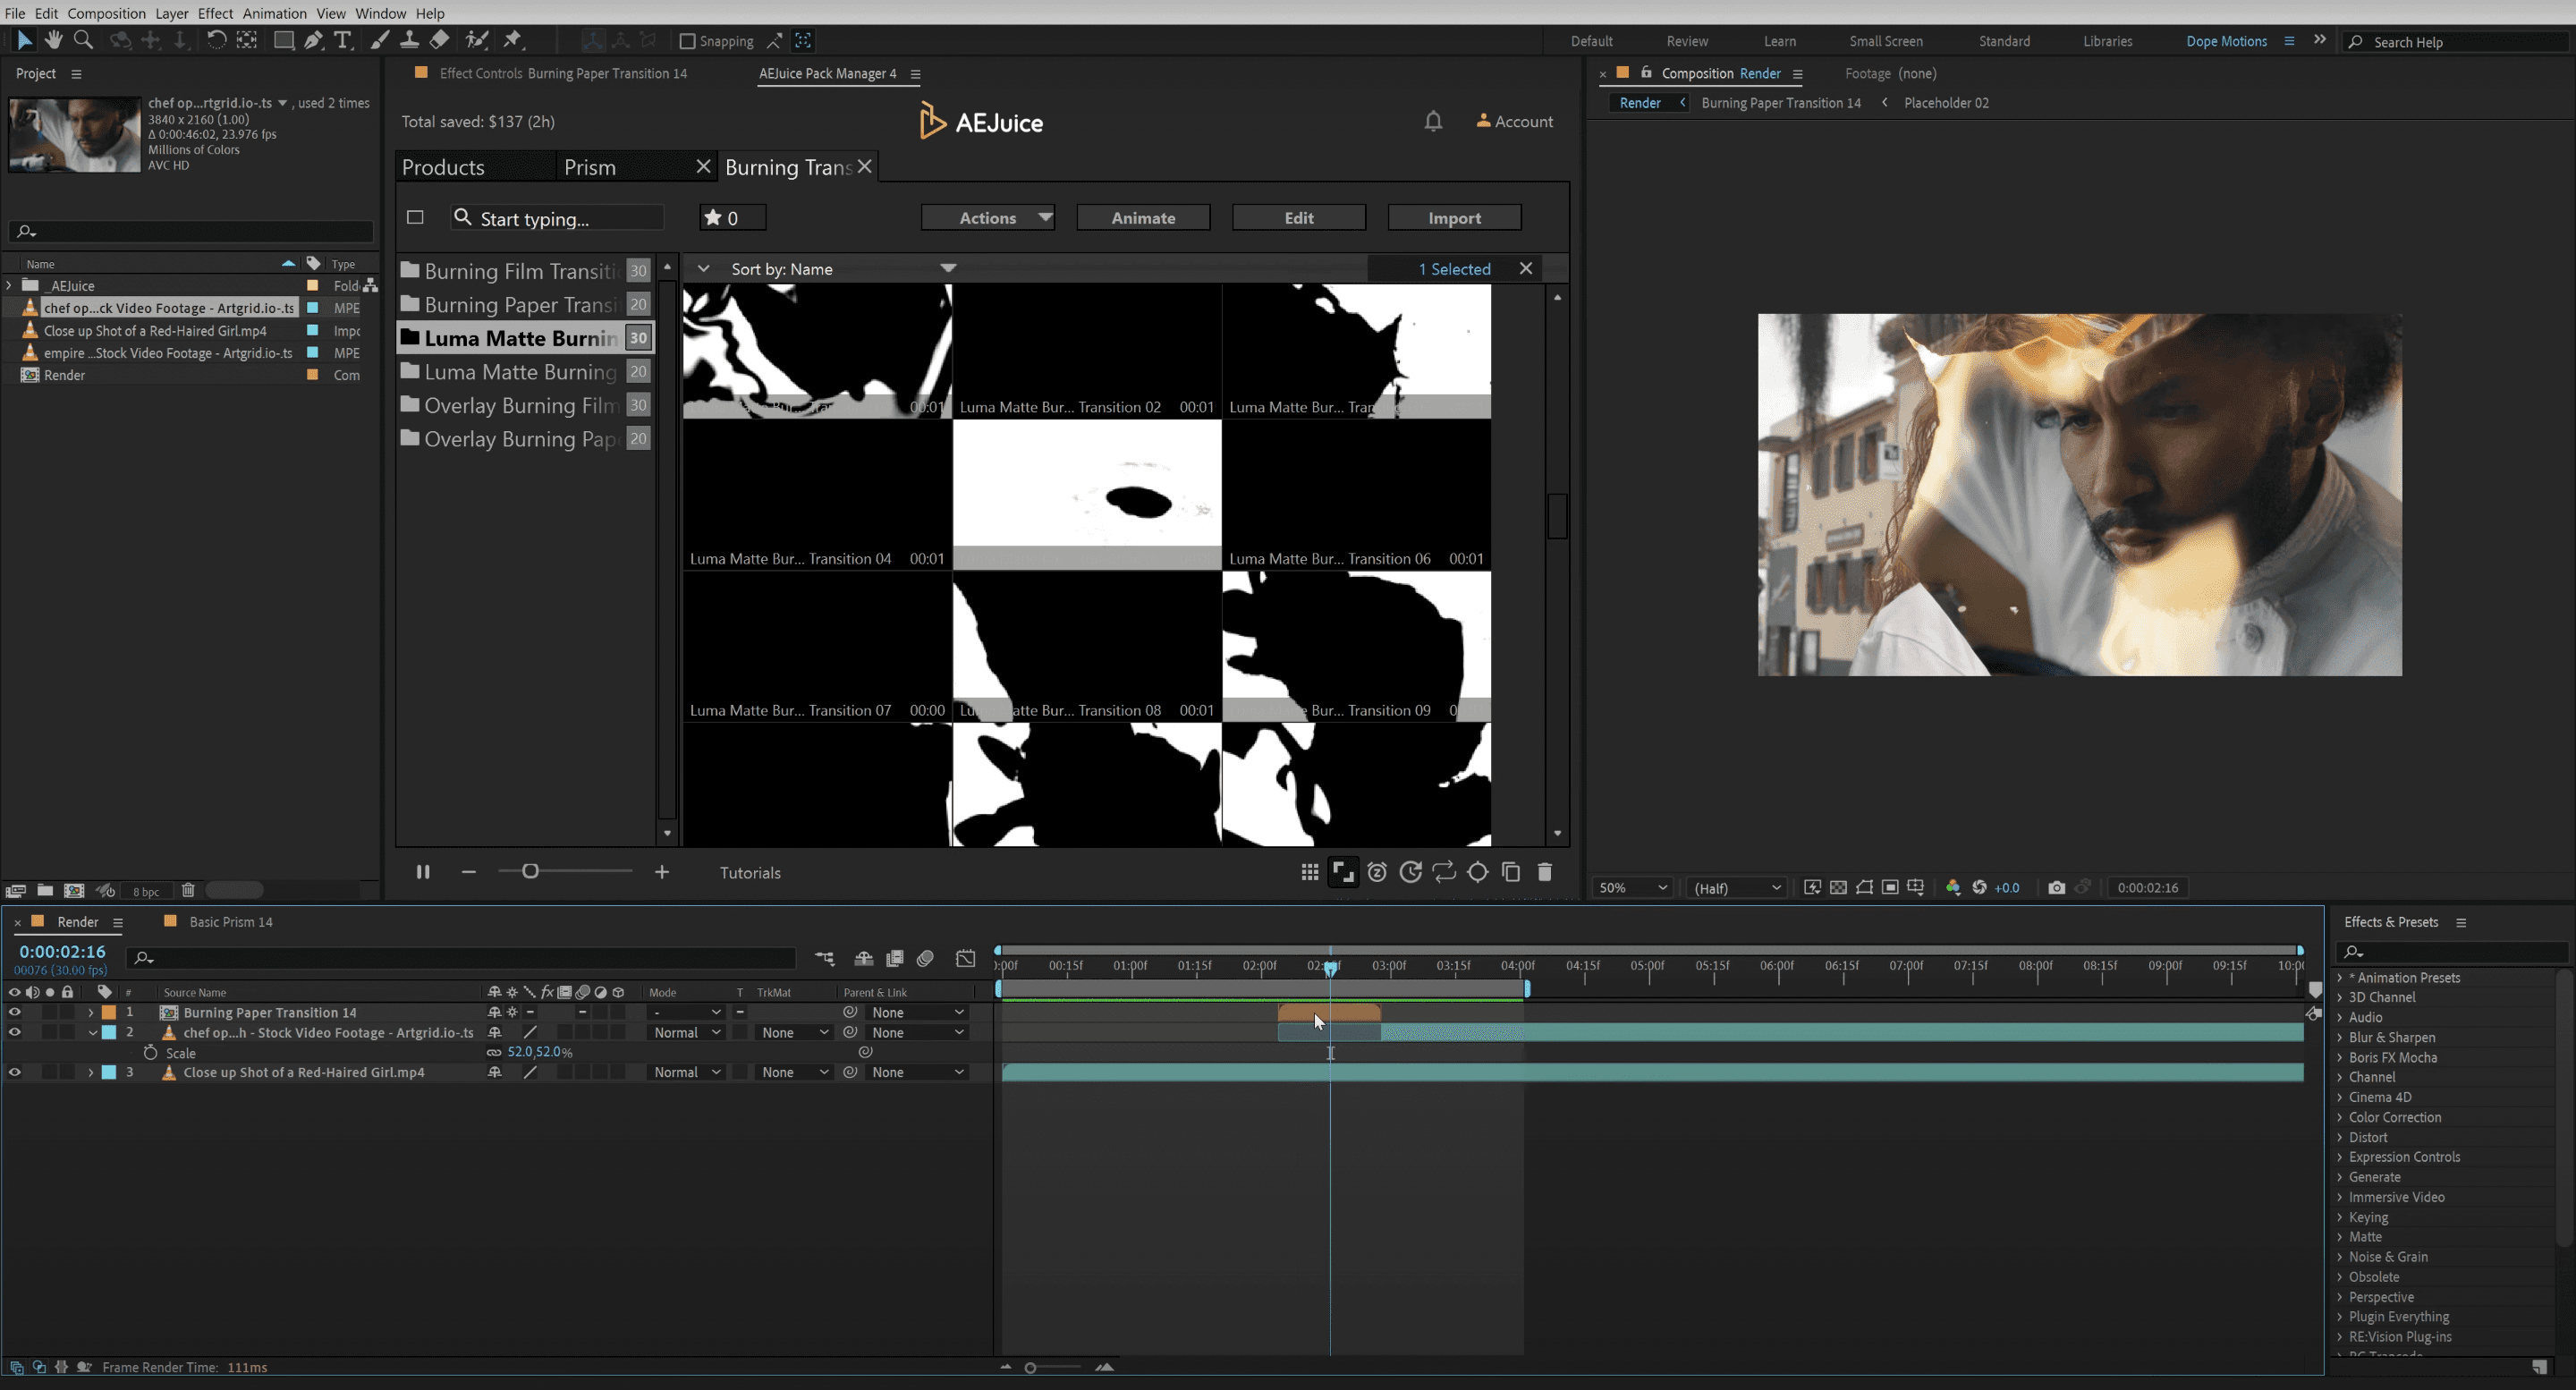Select the Luma Matte Burning Transition 04 thumbnail
2576x1390 pixels.
coord(817,493)
